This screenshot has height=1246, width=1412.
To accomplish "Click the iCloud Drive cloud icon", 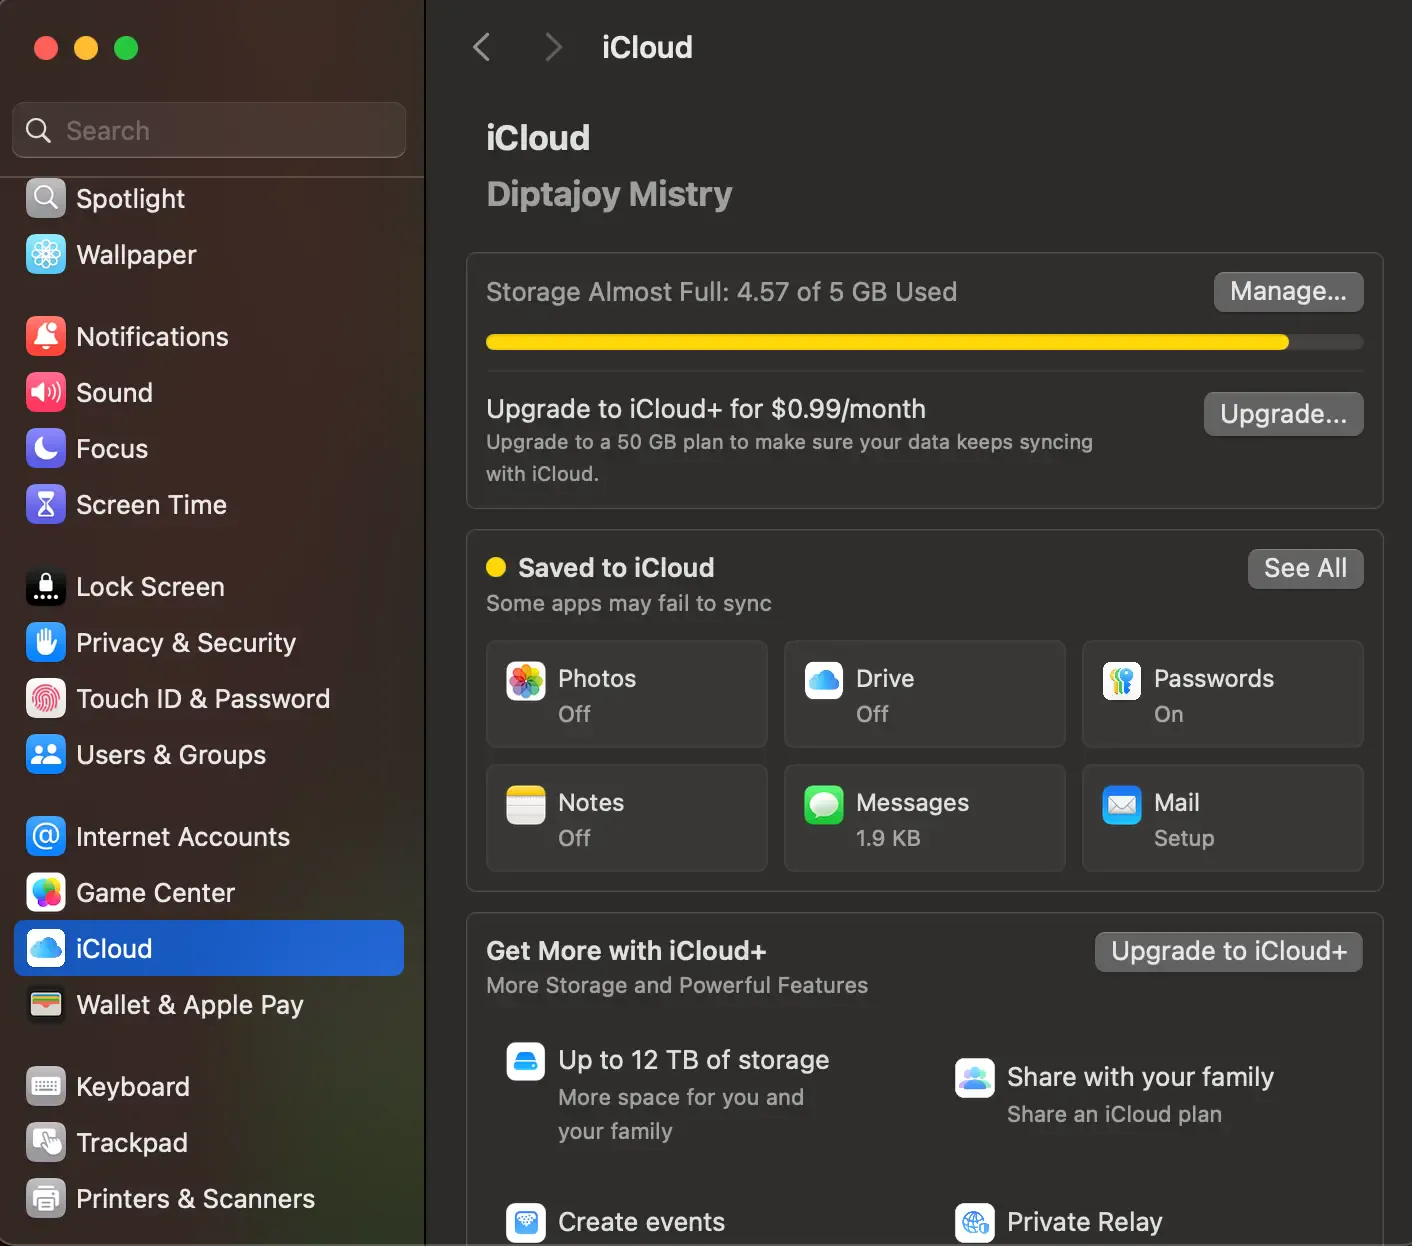I will [824, 681].
